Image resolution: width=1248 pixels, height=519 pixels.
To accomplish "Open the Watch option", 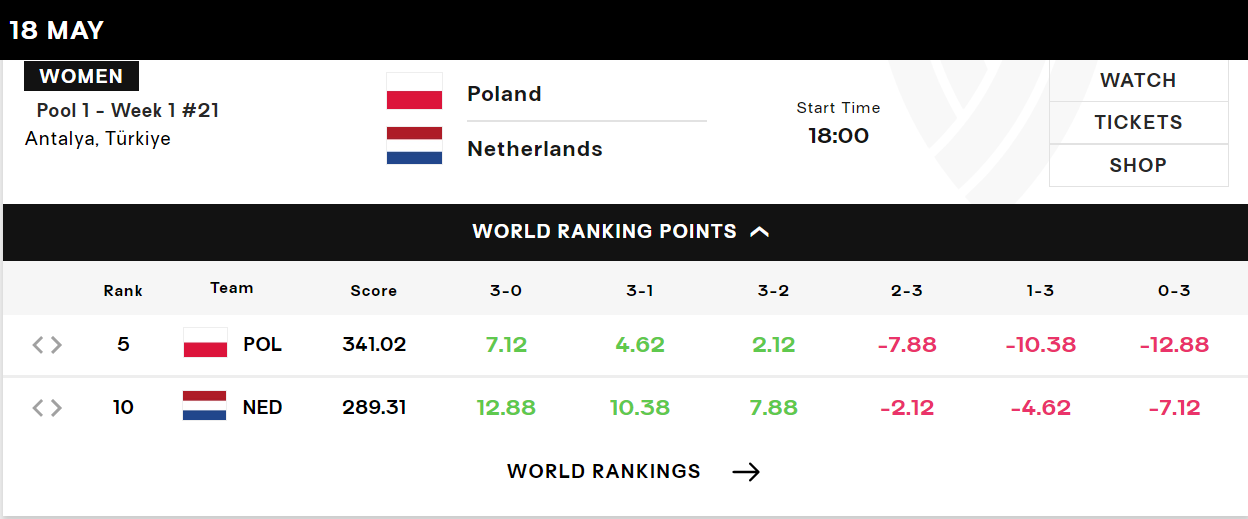I will pos(1138,80).
